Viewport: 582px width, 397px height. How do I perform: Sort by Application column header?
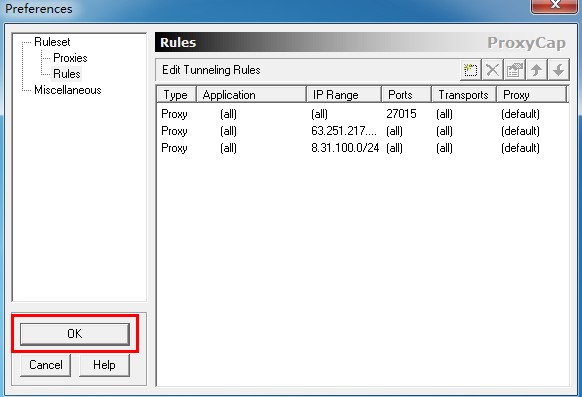tap(251, 95)
